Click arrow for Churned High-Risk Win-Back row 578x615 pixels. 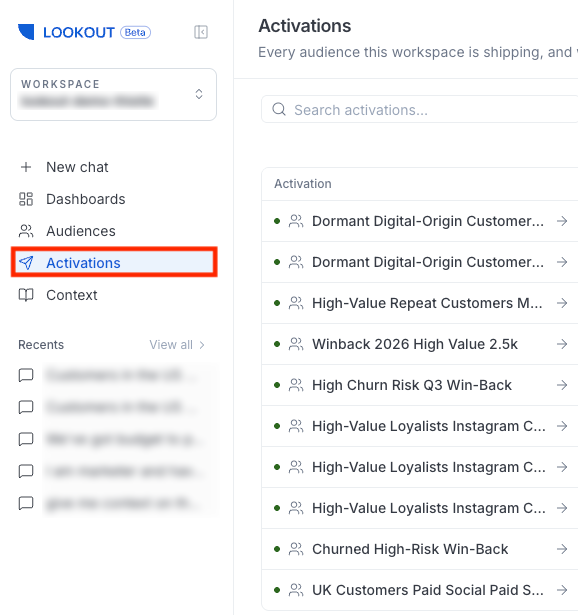(562, 549)
